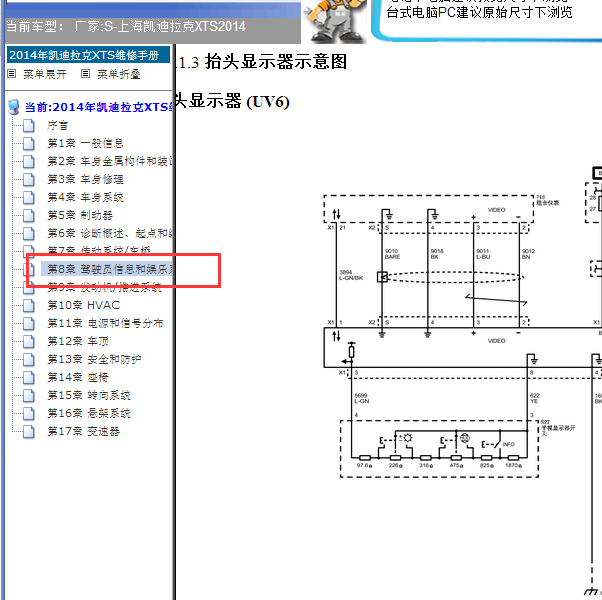This screenshot has width=602, height=600.
Task: Click the document icon beside 第14章 座椅
Action: point(28,377)
